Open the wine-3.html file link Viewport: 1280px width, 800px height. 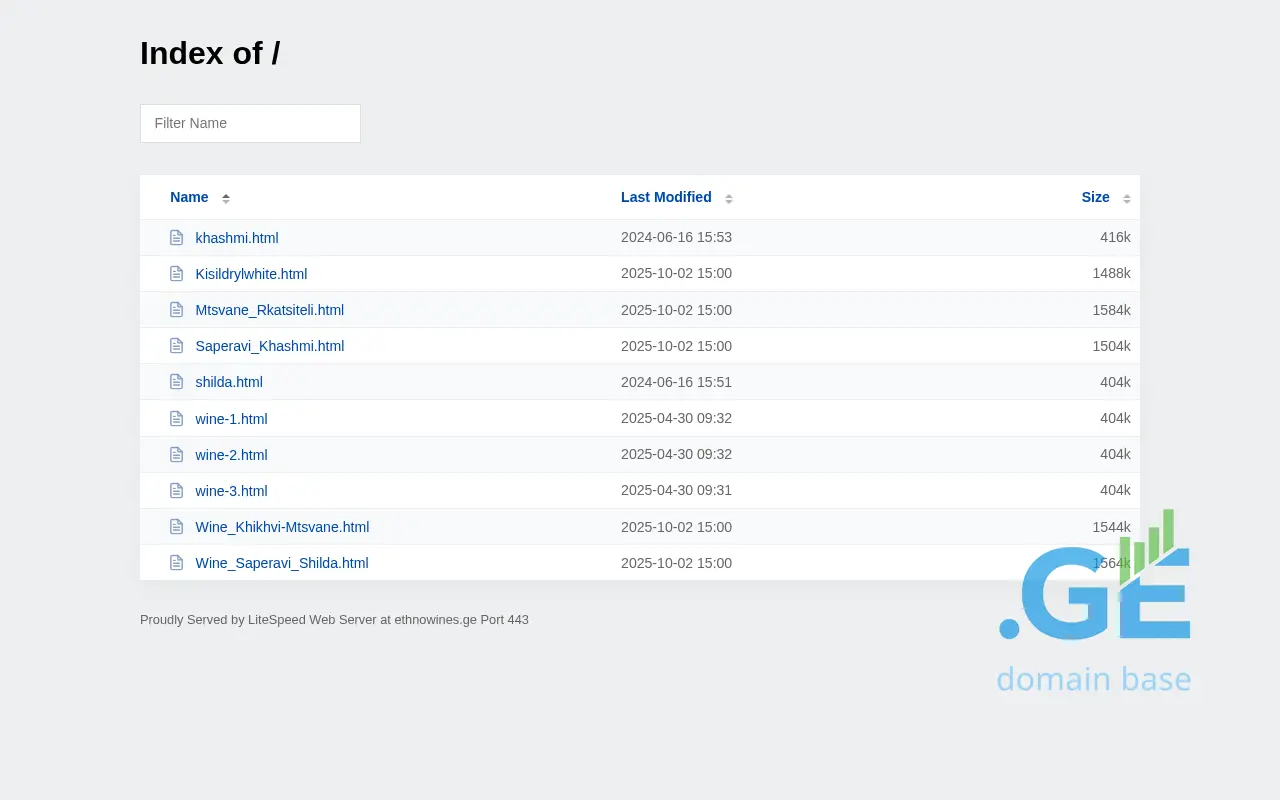click(231, 491)
